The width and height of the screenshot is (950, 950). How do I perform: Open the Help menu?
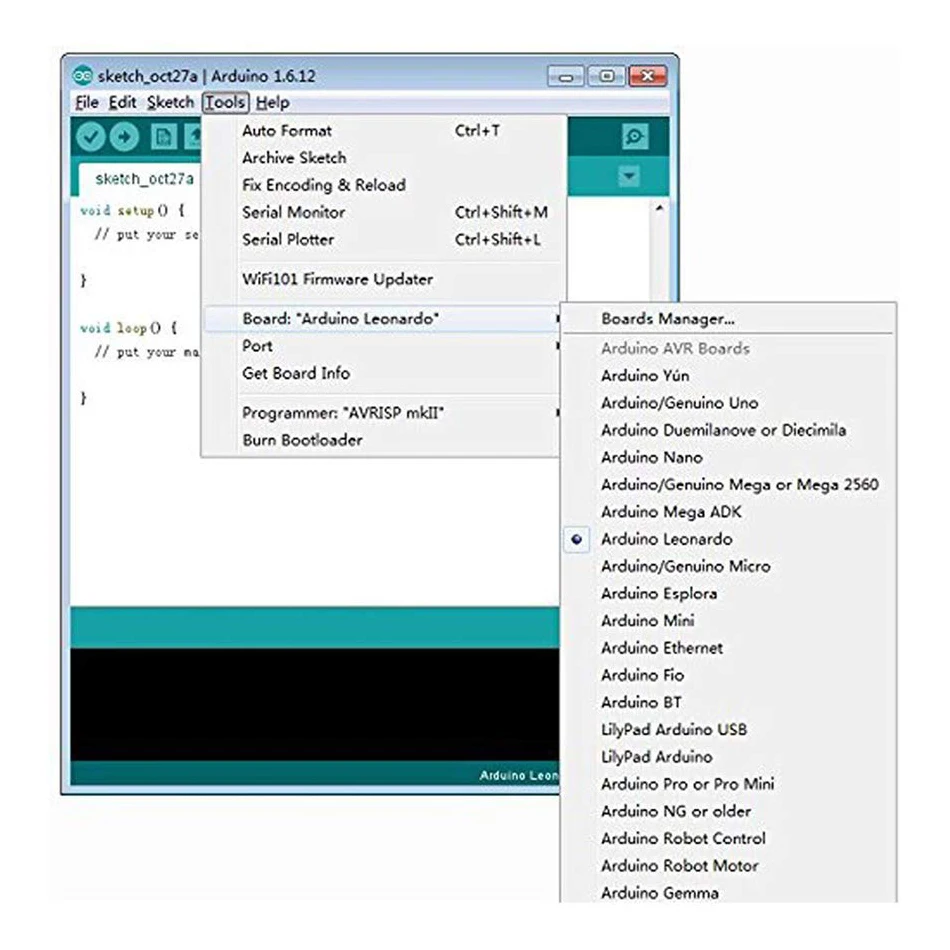pyautogui.click(x=273, y=102)
